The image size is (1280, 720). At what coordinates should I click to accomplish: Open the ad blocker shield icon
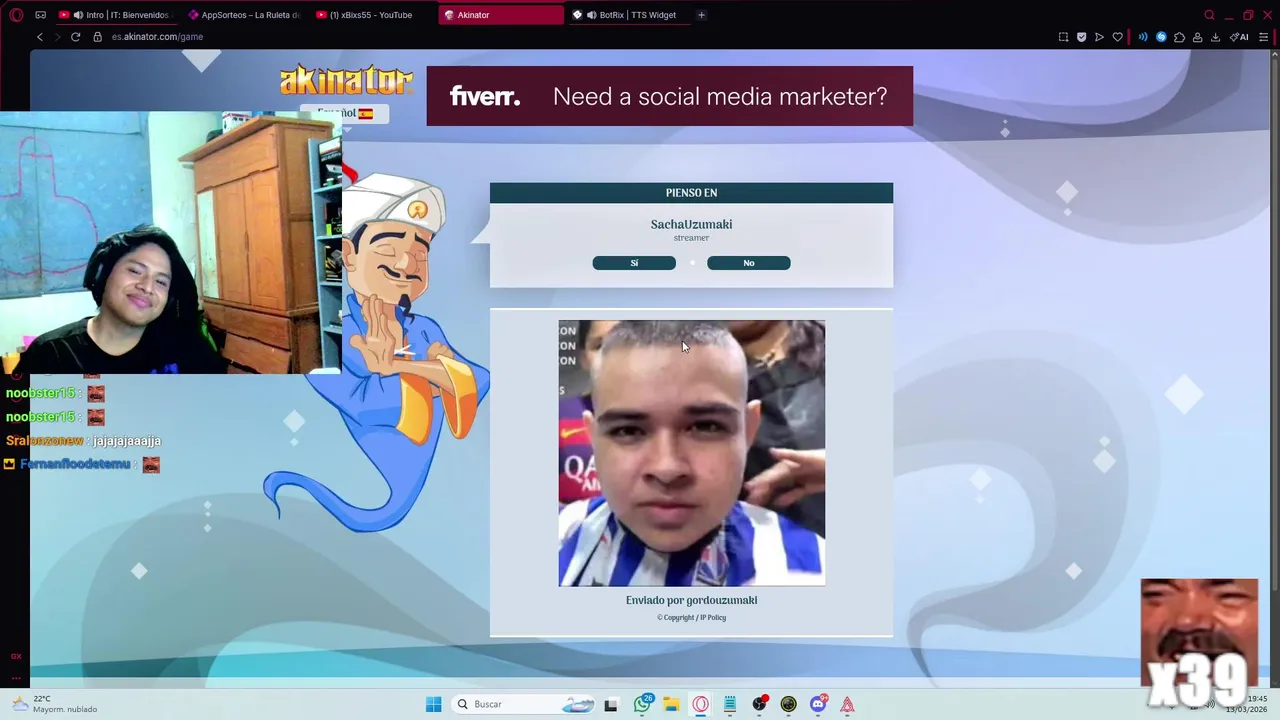point(1081,37)
